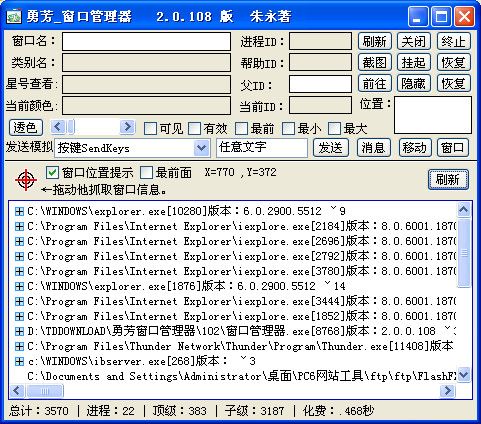
Task: Click the 窗口名 input field
Action: pos(146,41)
